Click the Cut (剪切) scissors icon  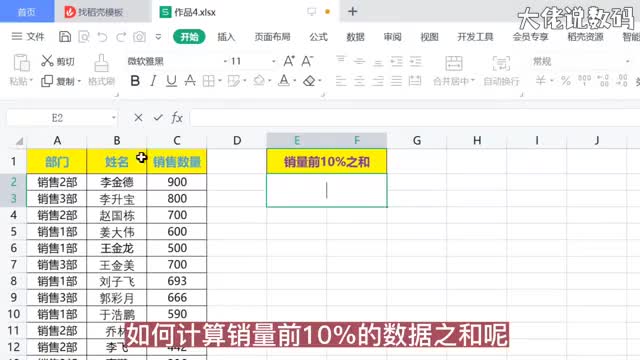tap(47, 61)
